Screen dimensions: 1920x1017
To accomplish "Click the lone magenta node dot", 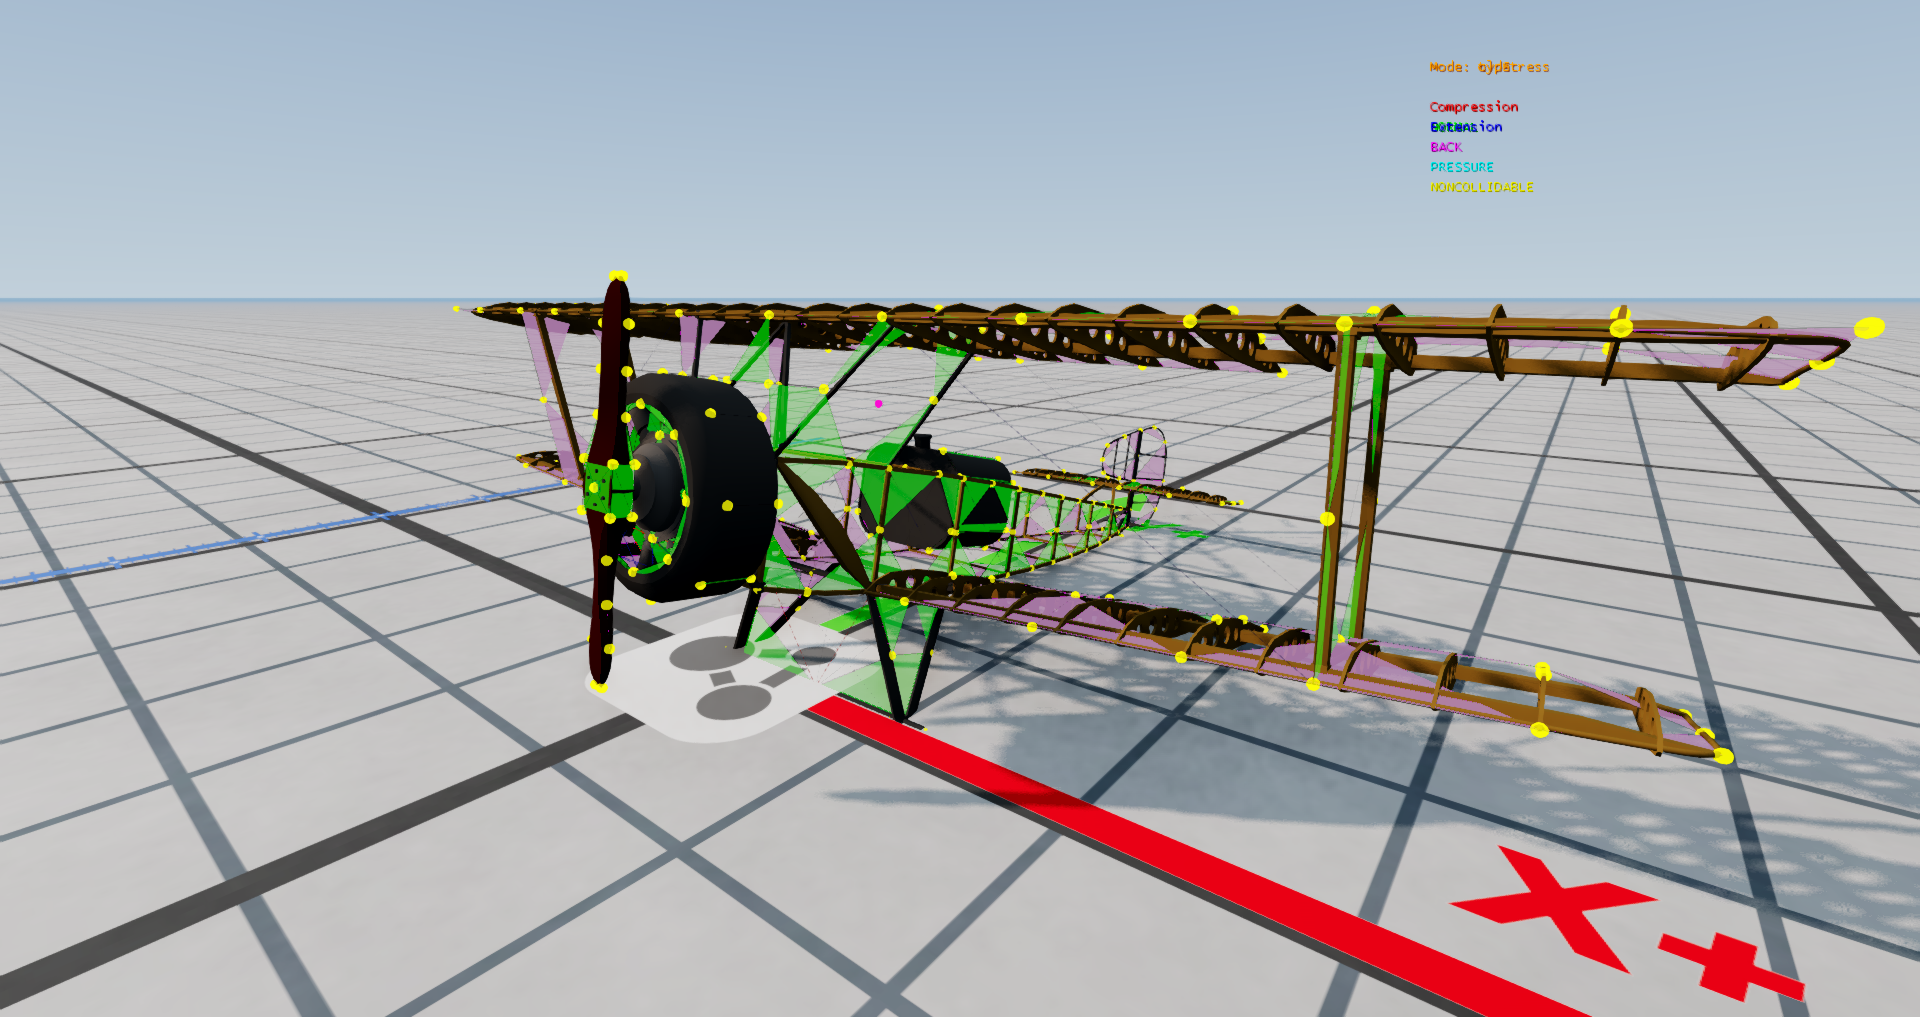I will (878, 404).
